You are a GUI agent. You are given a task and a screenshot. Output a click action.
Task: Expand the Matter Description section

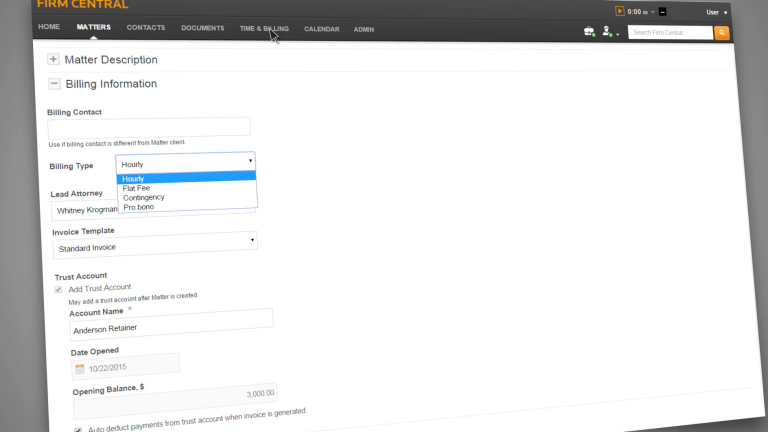(53, 59)
